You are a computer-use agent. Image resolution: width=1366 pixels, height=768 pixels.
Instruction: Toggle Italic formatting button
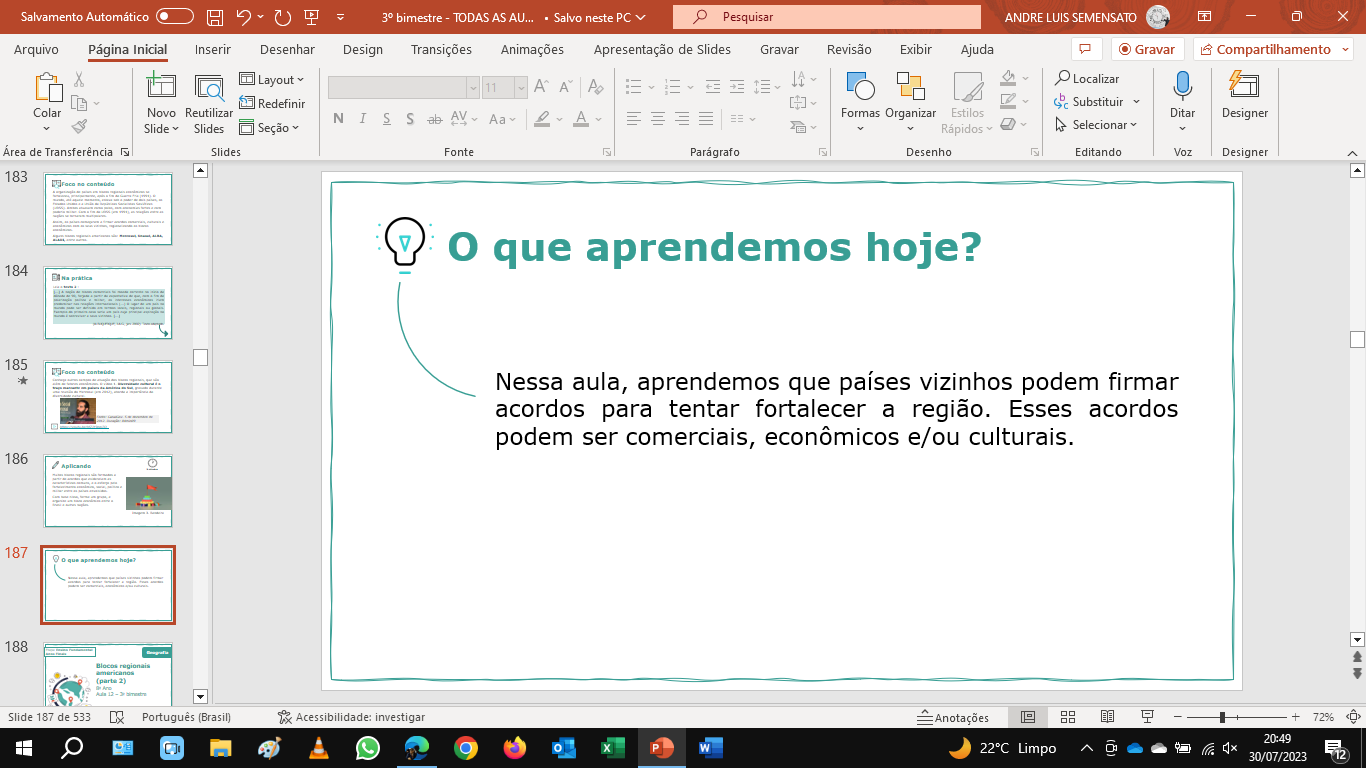[x=362, y=119]
